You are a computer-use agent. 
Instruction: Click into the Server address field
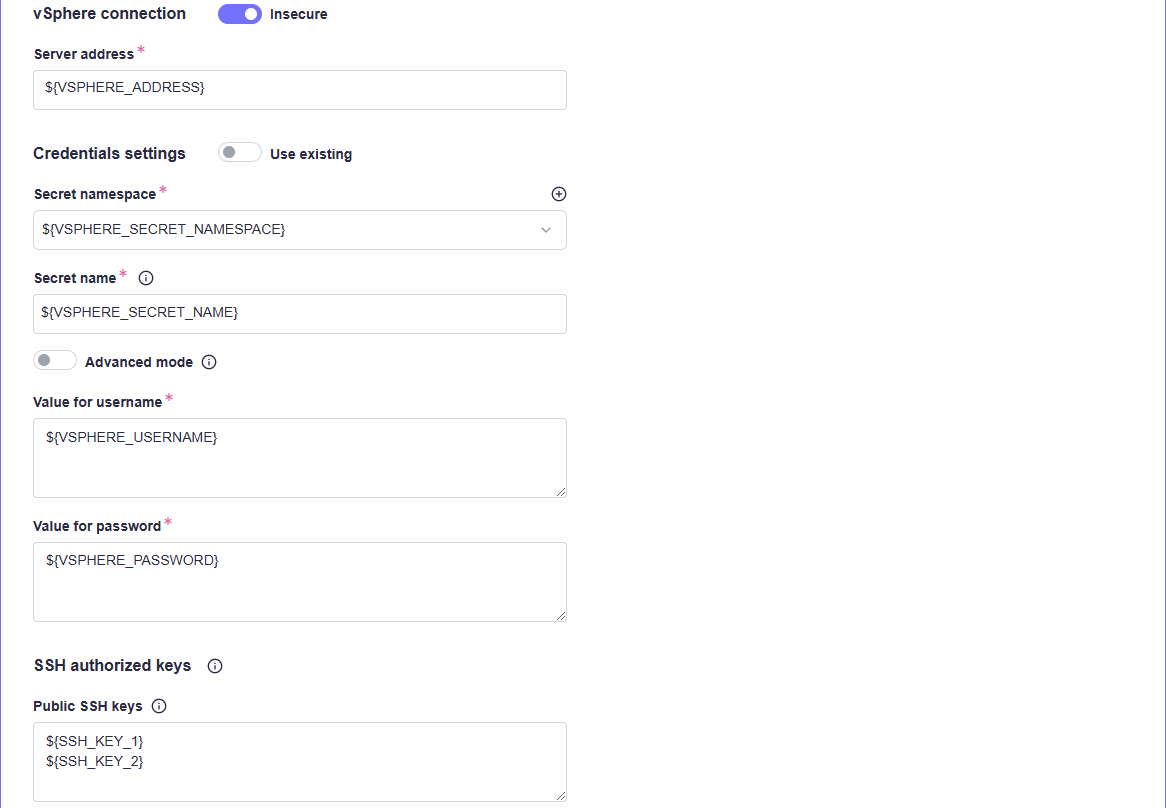pyautogui.click(x=300, y=89)
